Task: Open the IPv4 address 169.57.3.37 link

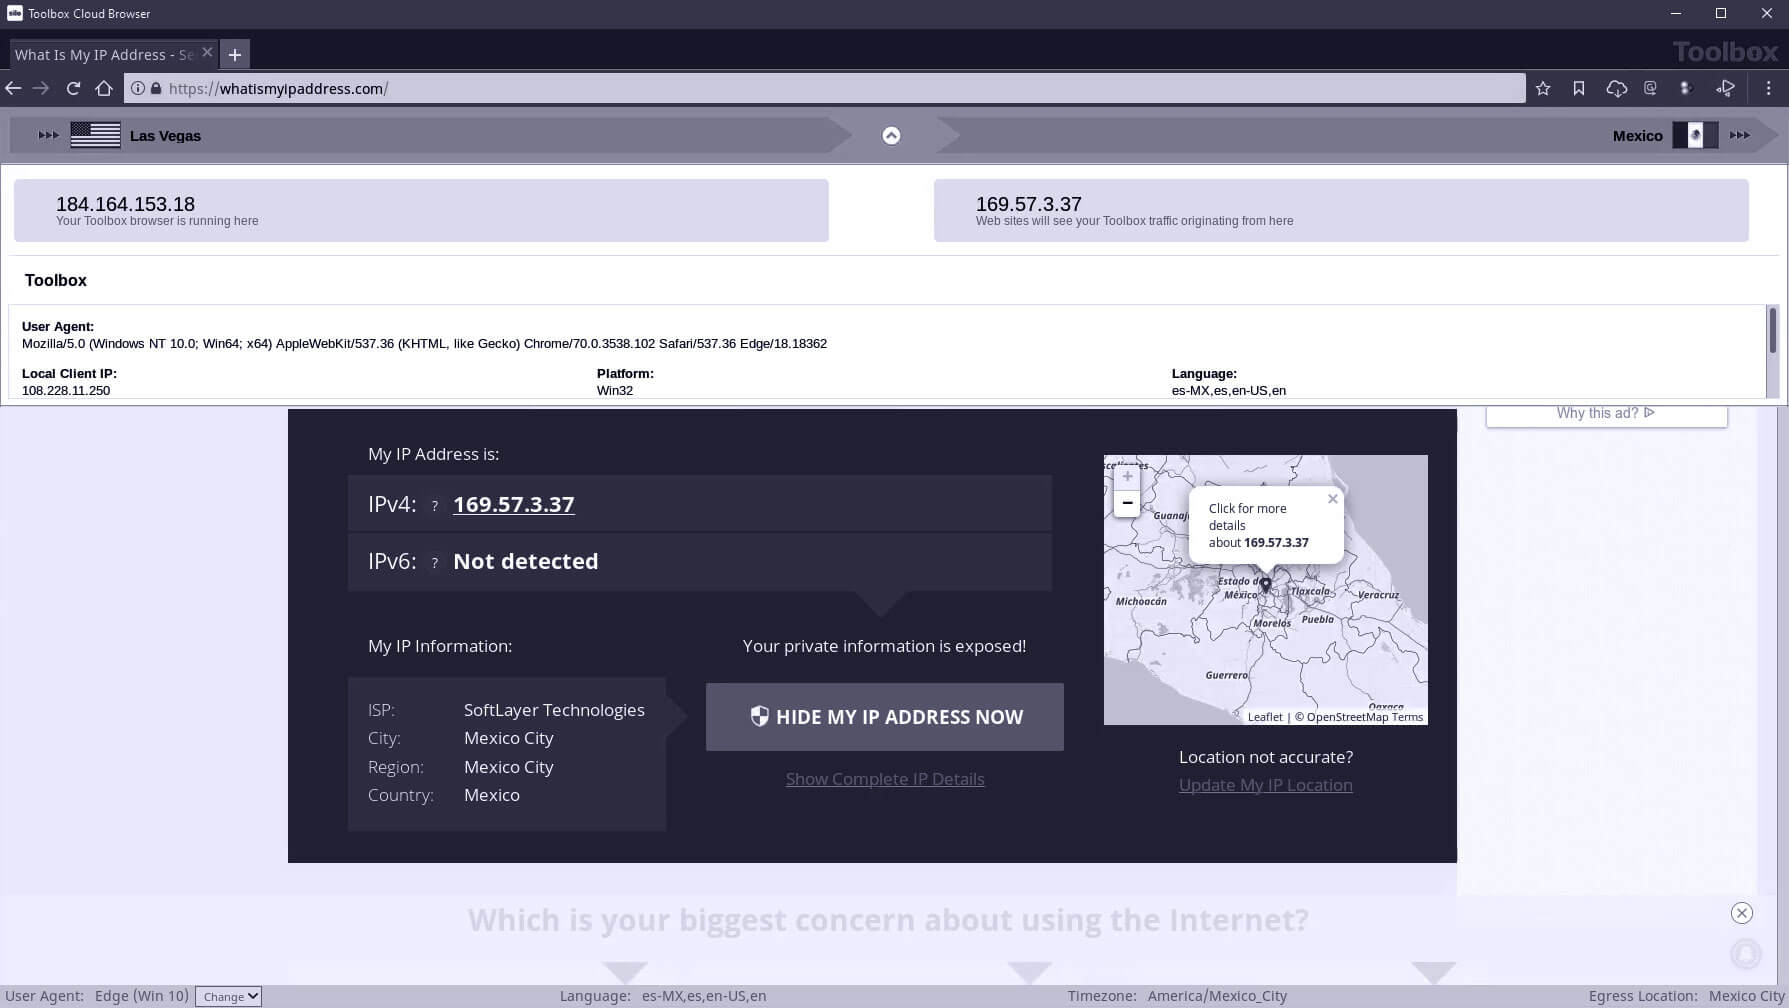Action: click(x=514, y=504)
